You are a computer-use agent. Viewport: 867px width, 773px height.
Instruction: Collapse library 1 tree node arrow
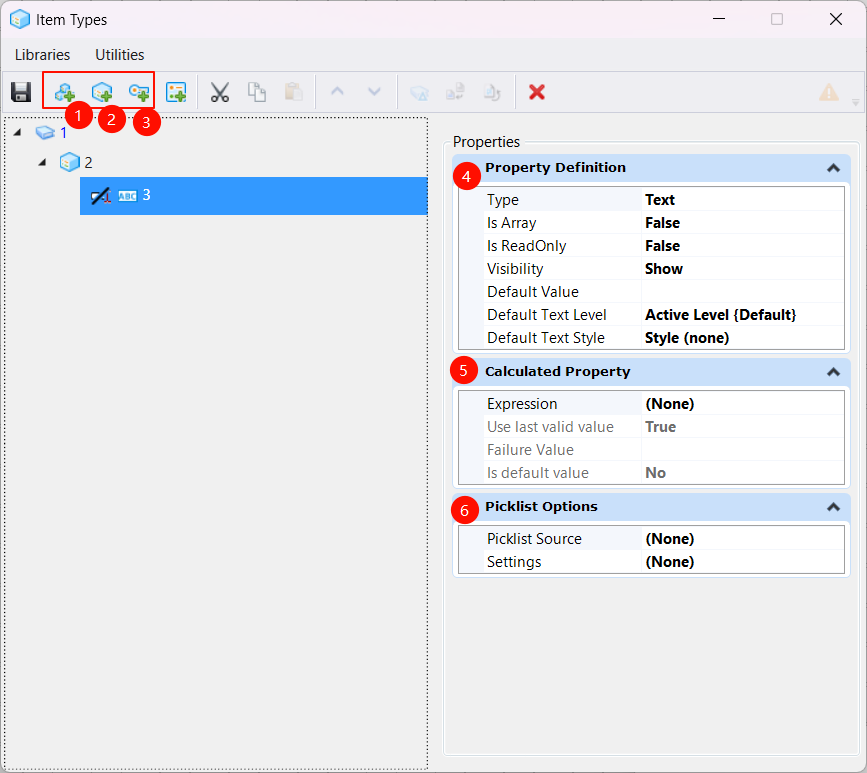pos(17,133)
